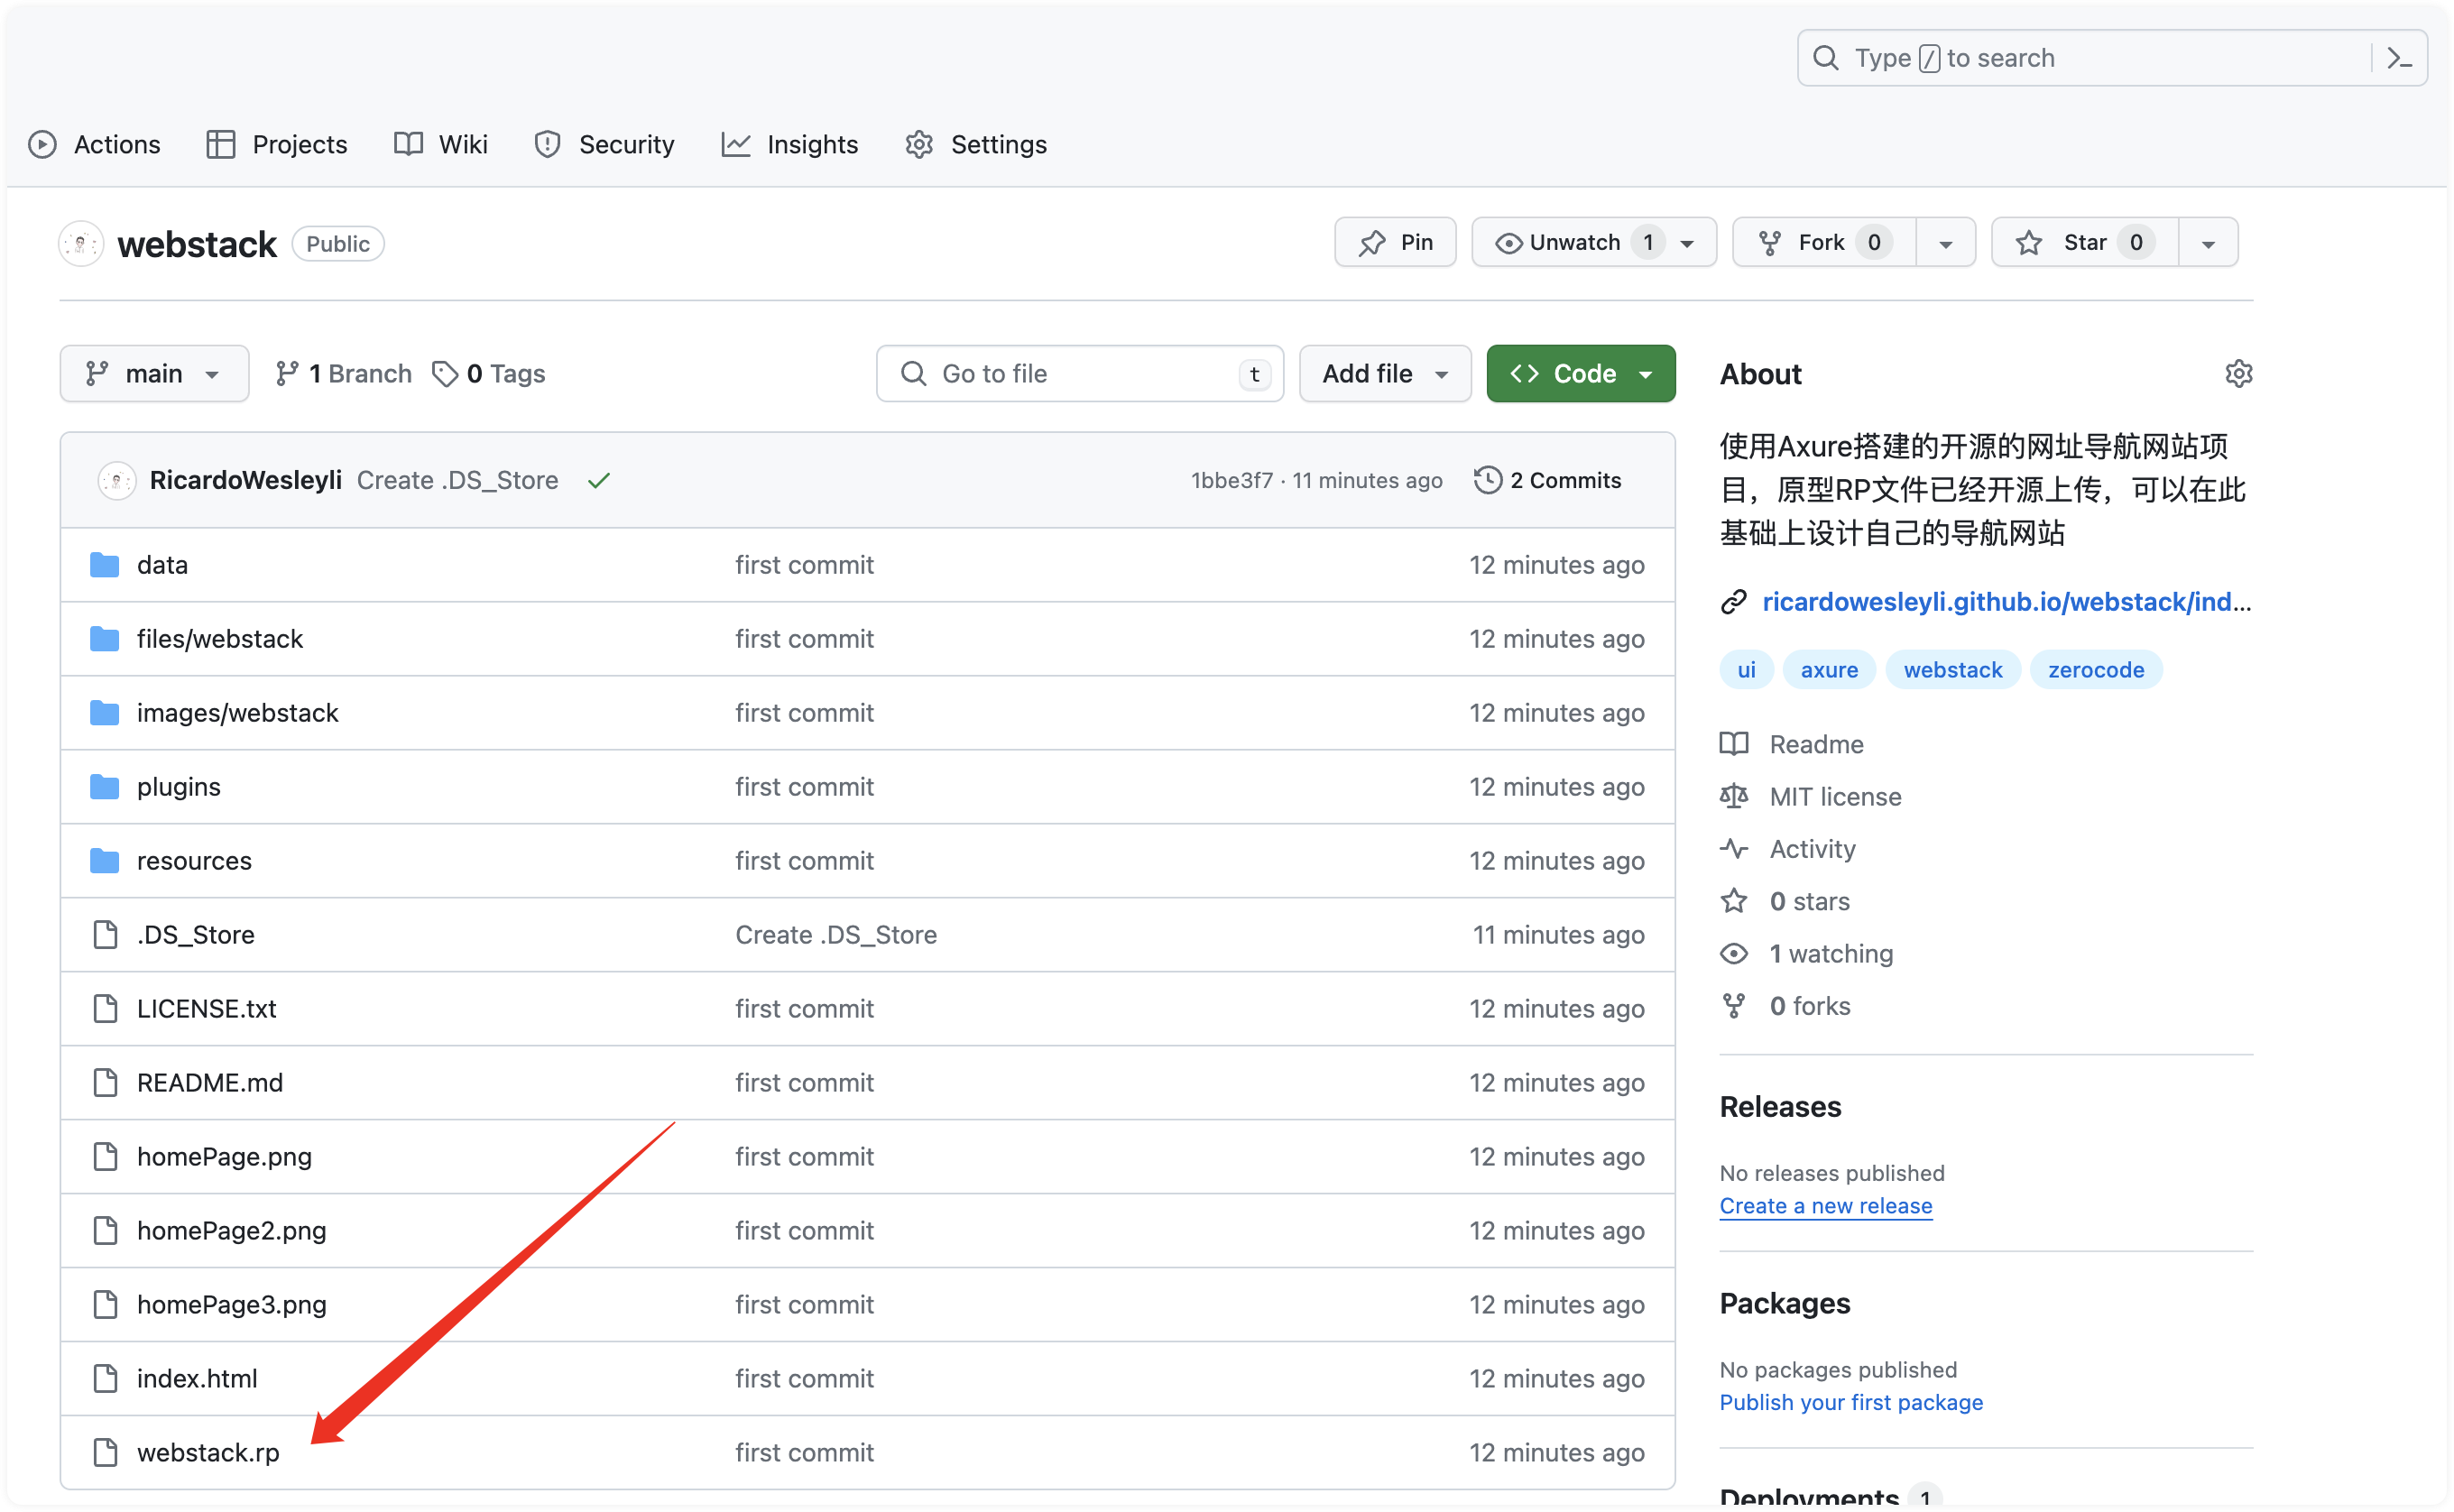Viewport: 2454px width, 1512px height.
Task: Open first commit message on data row
Action: [804, 565]
